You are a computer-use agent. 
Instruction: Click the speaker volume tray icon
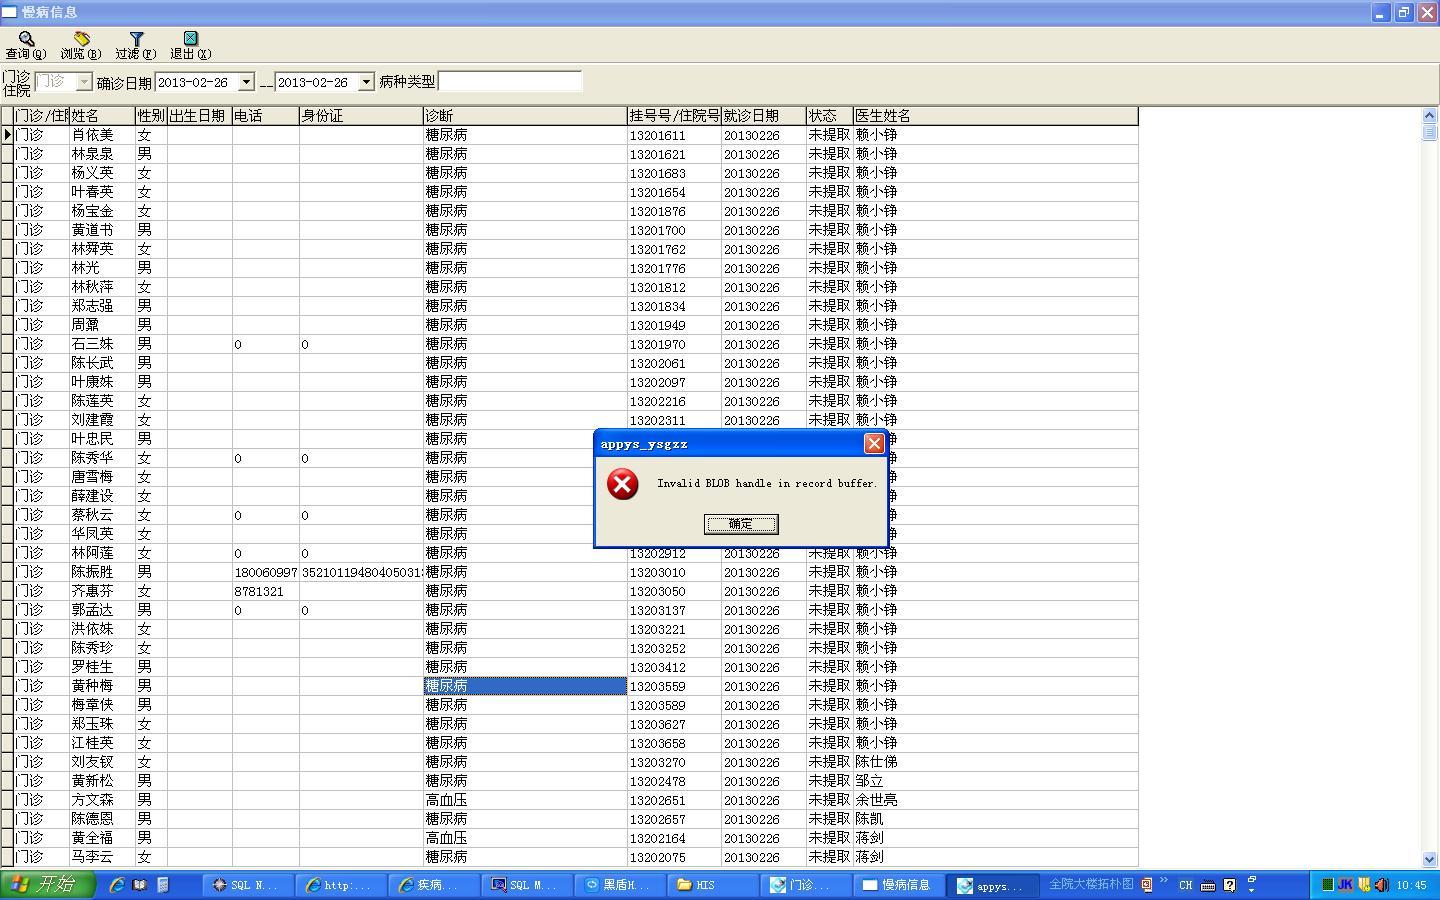tap(1381, 885)
